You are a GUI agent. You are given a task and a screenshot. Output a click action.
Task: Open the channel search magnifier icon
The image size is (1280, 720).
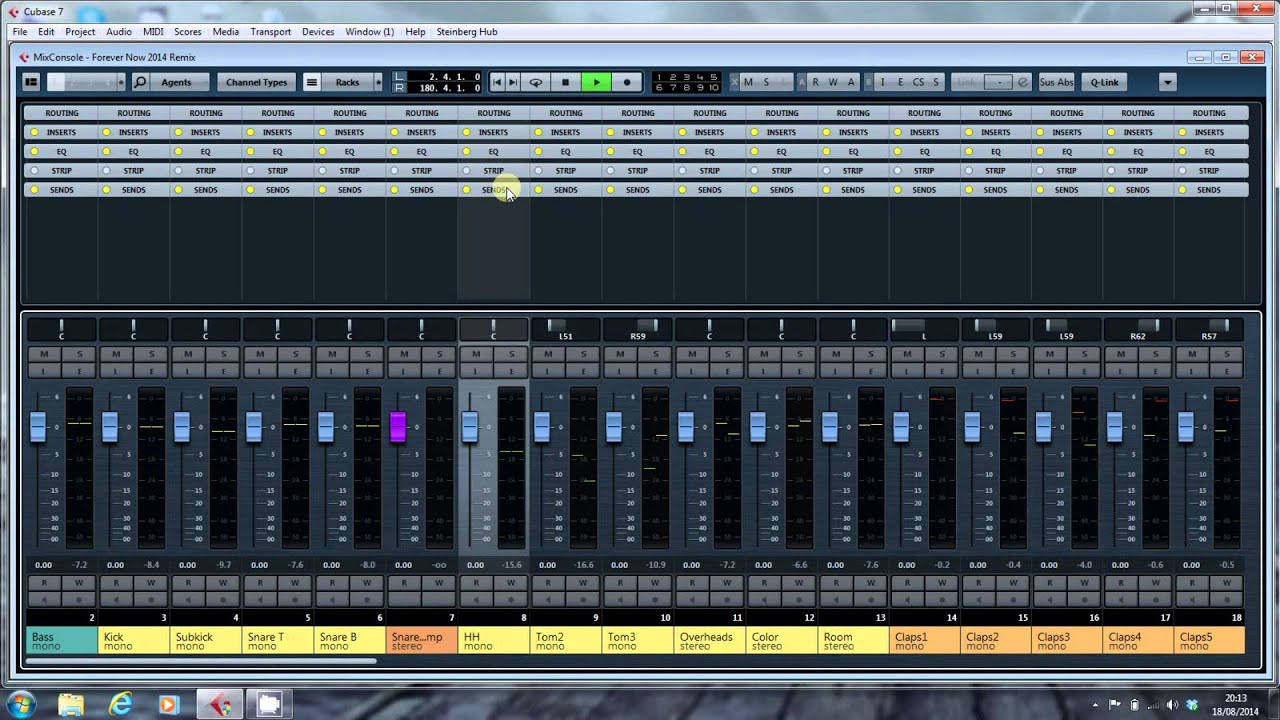[x=140, y=82]
